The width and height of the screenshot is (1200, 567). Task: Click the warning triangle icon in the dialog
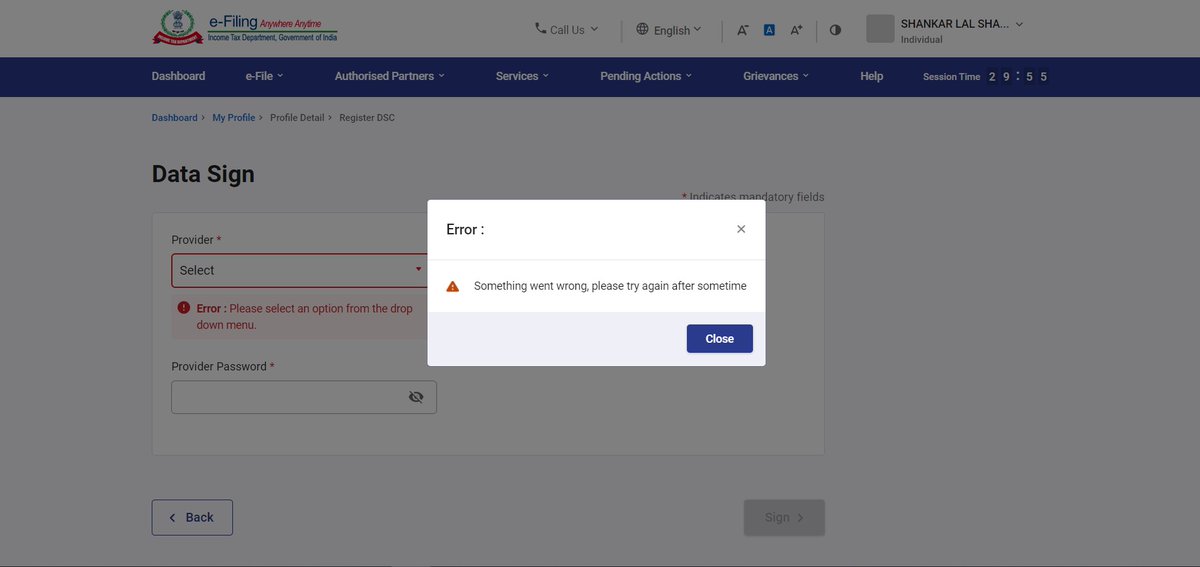click(x=453, y=286)
